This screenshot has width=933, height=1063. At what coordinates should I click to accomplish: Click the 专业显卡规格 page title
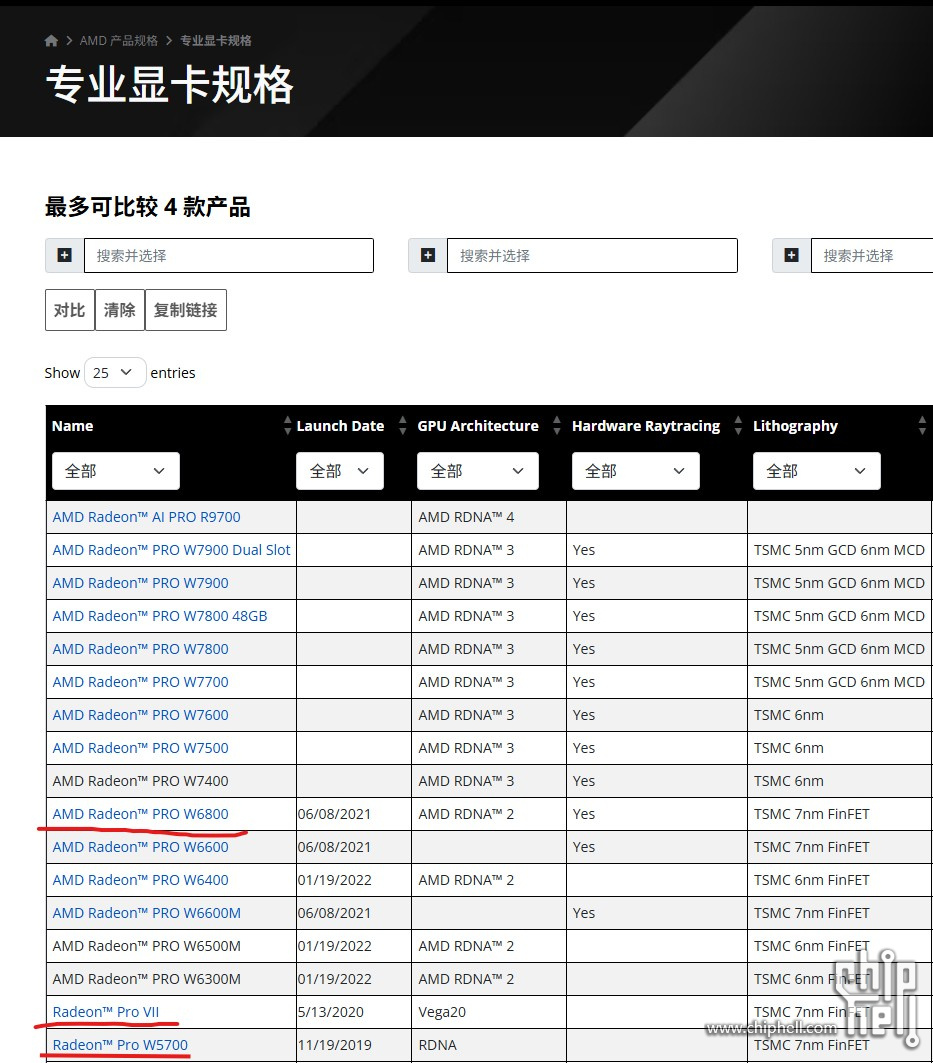pos(170,85)
